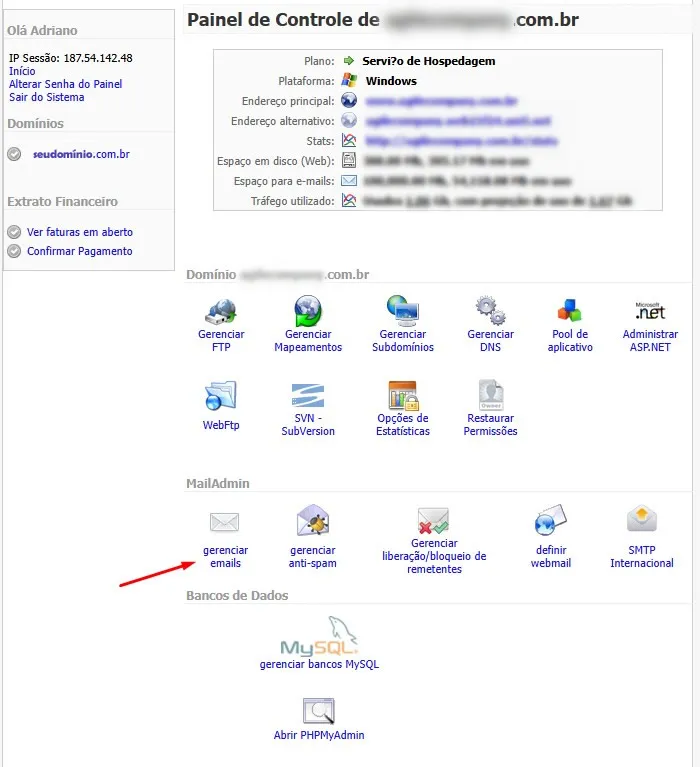700x767 pixels.
Task: Click the Restaurar Permissões icon
Action: point(490,396)
